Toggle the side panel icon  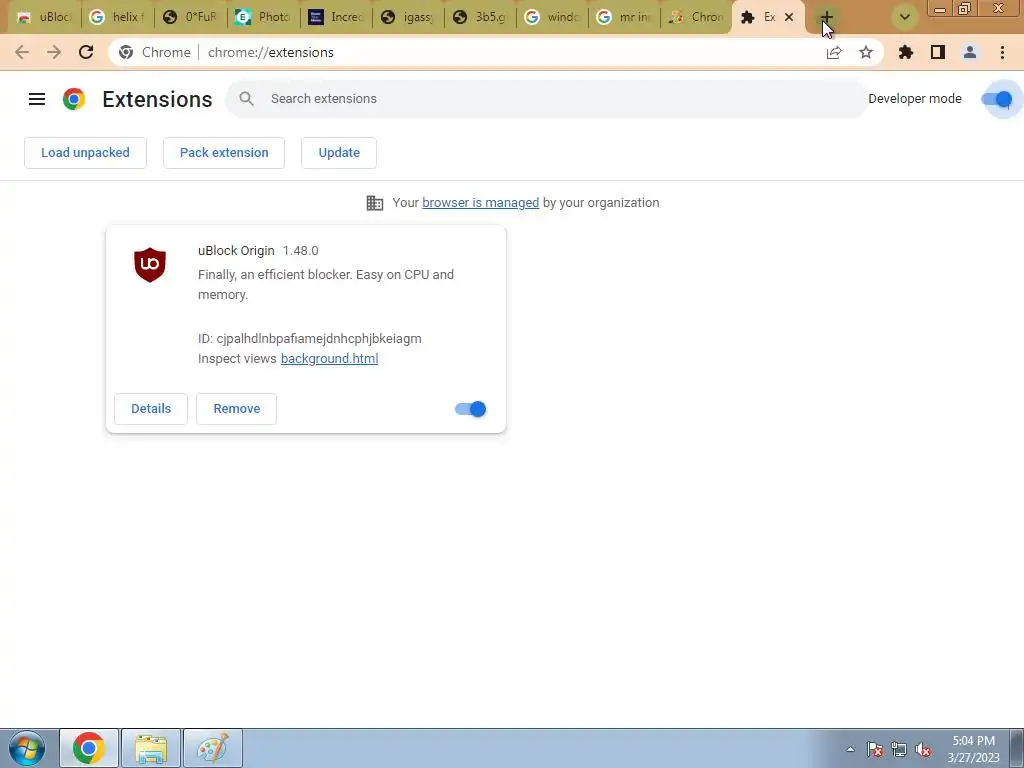(x=938, y=52)
